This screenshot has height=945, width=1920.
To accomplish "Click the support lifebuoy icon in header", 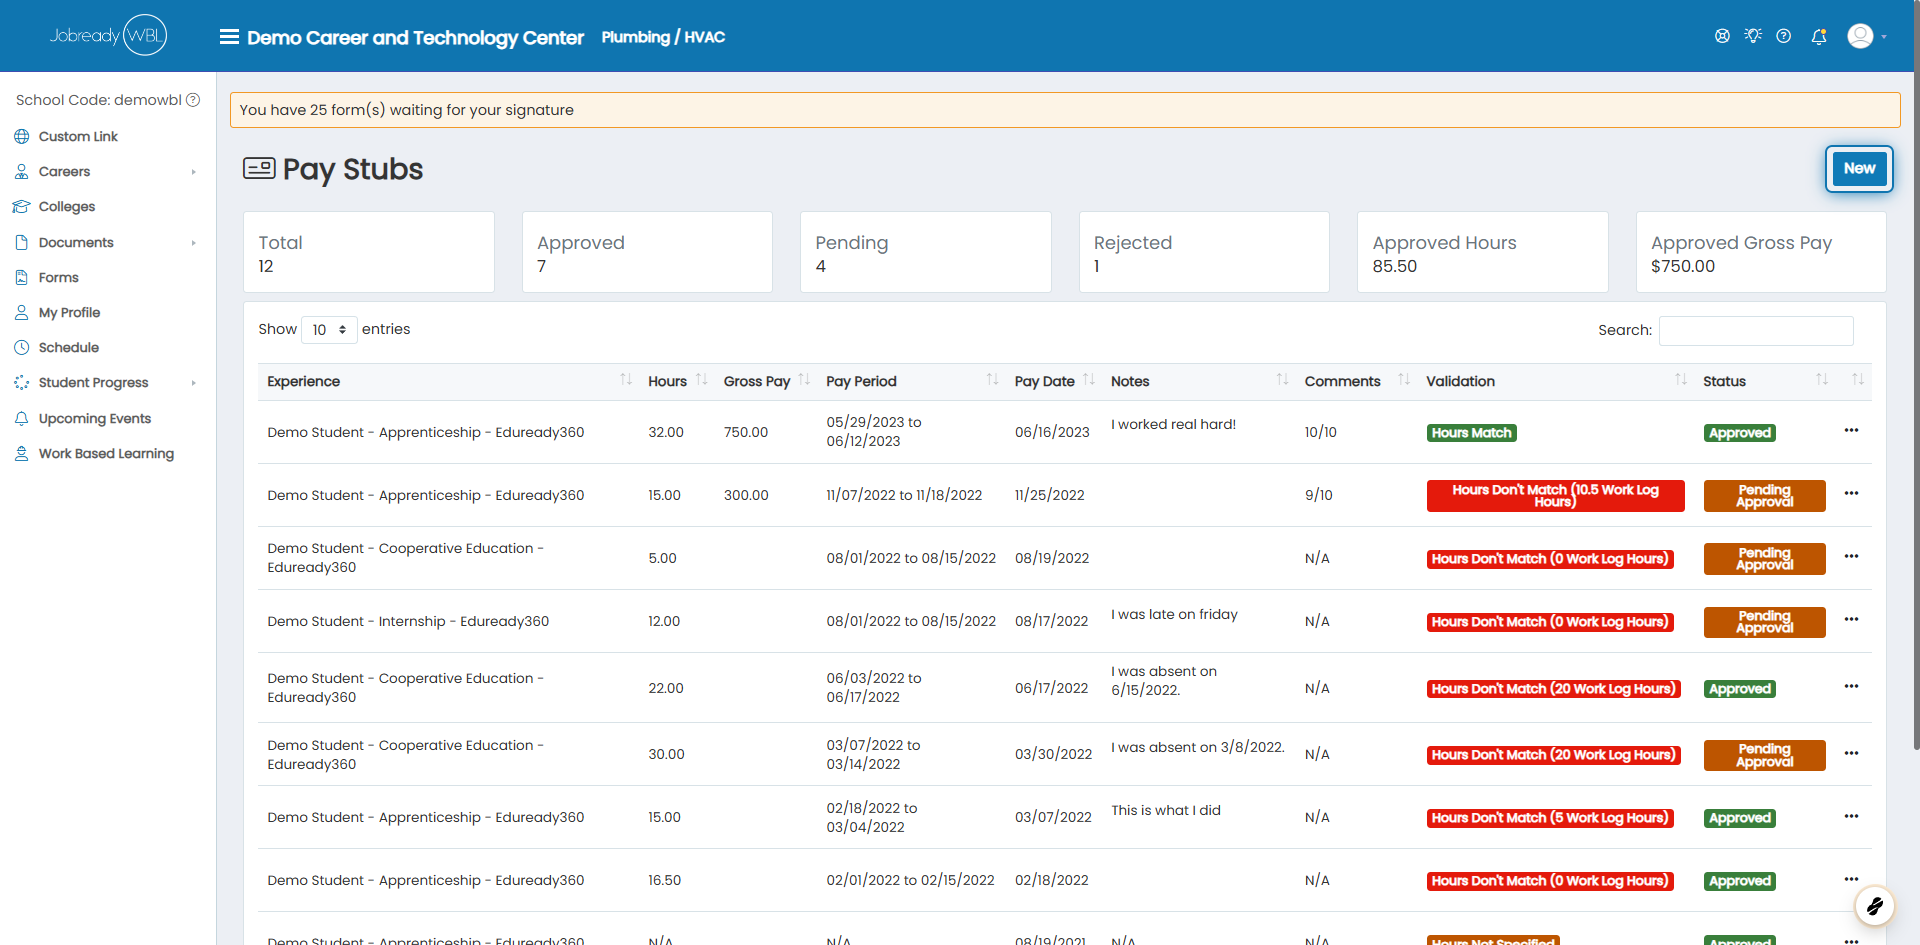I will coord(1722,36).
